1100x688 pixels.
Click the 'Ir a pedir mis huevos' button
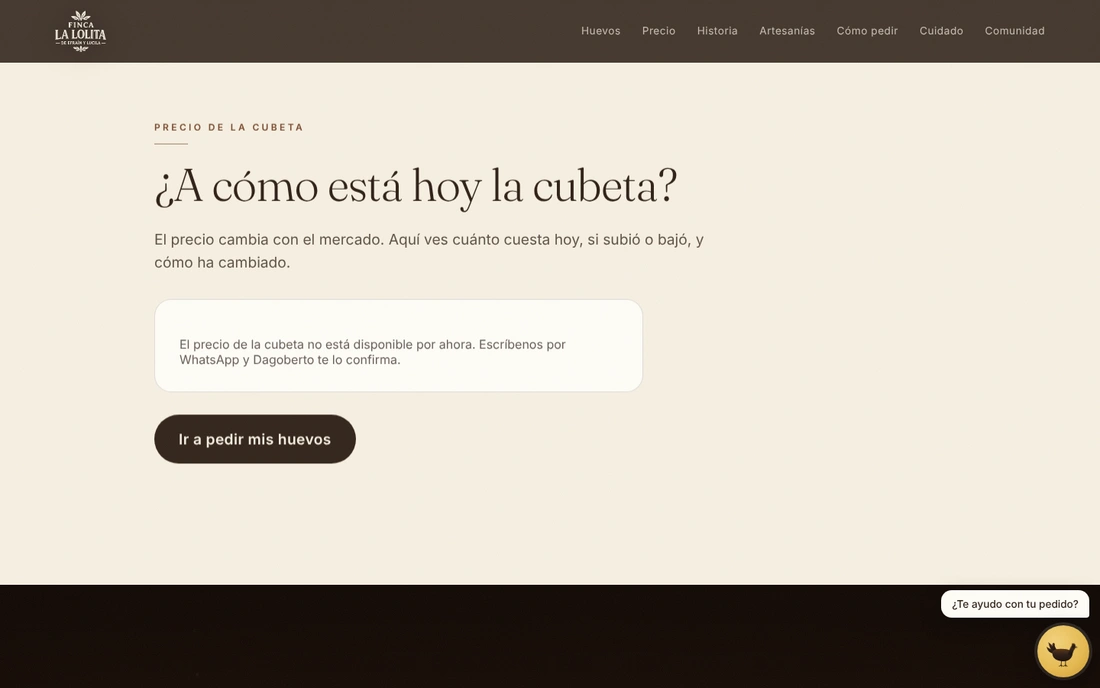[x=255, y=439]
